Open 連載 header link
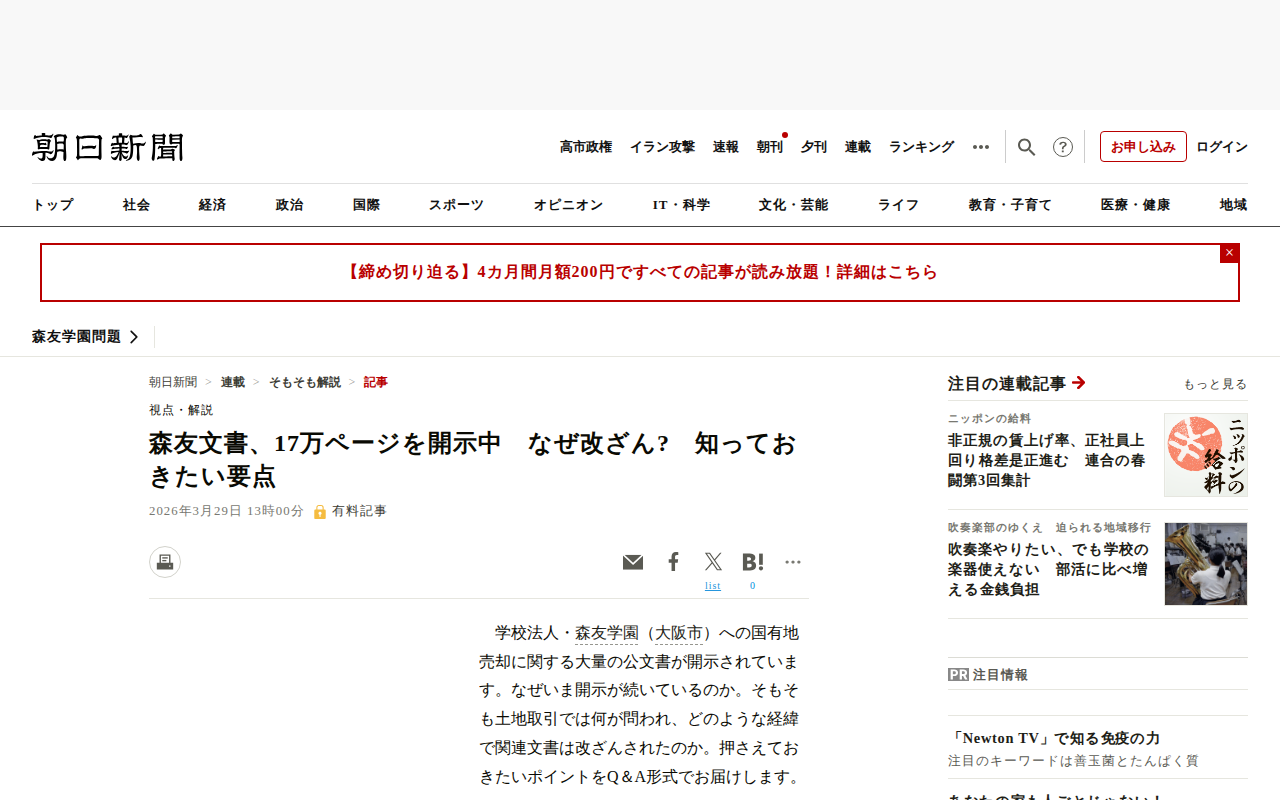The image size is (1280, 800). (x=858, y=147)
